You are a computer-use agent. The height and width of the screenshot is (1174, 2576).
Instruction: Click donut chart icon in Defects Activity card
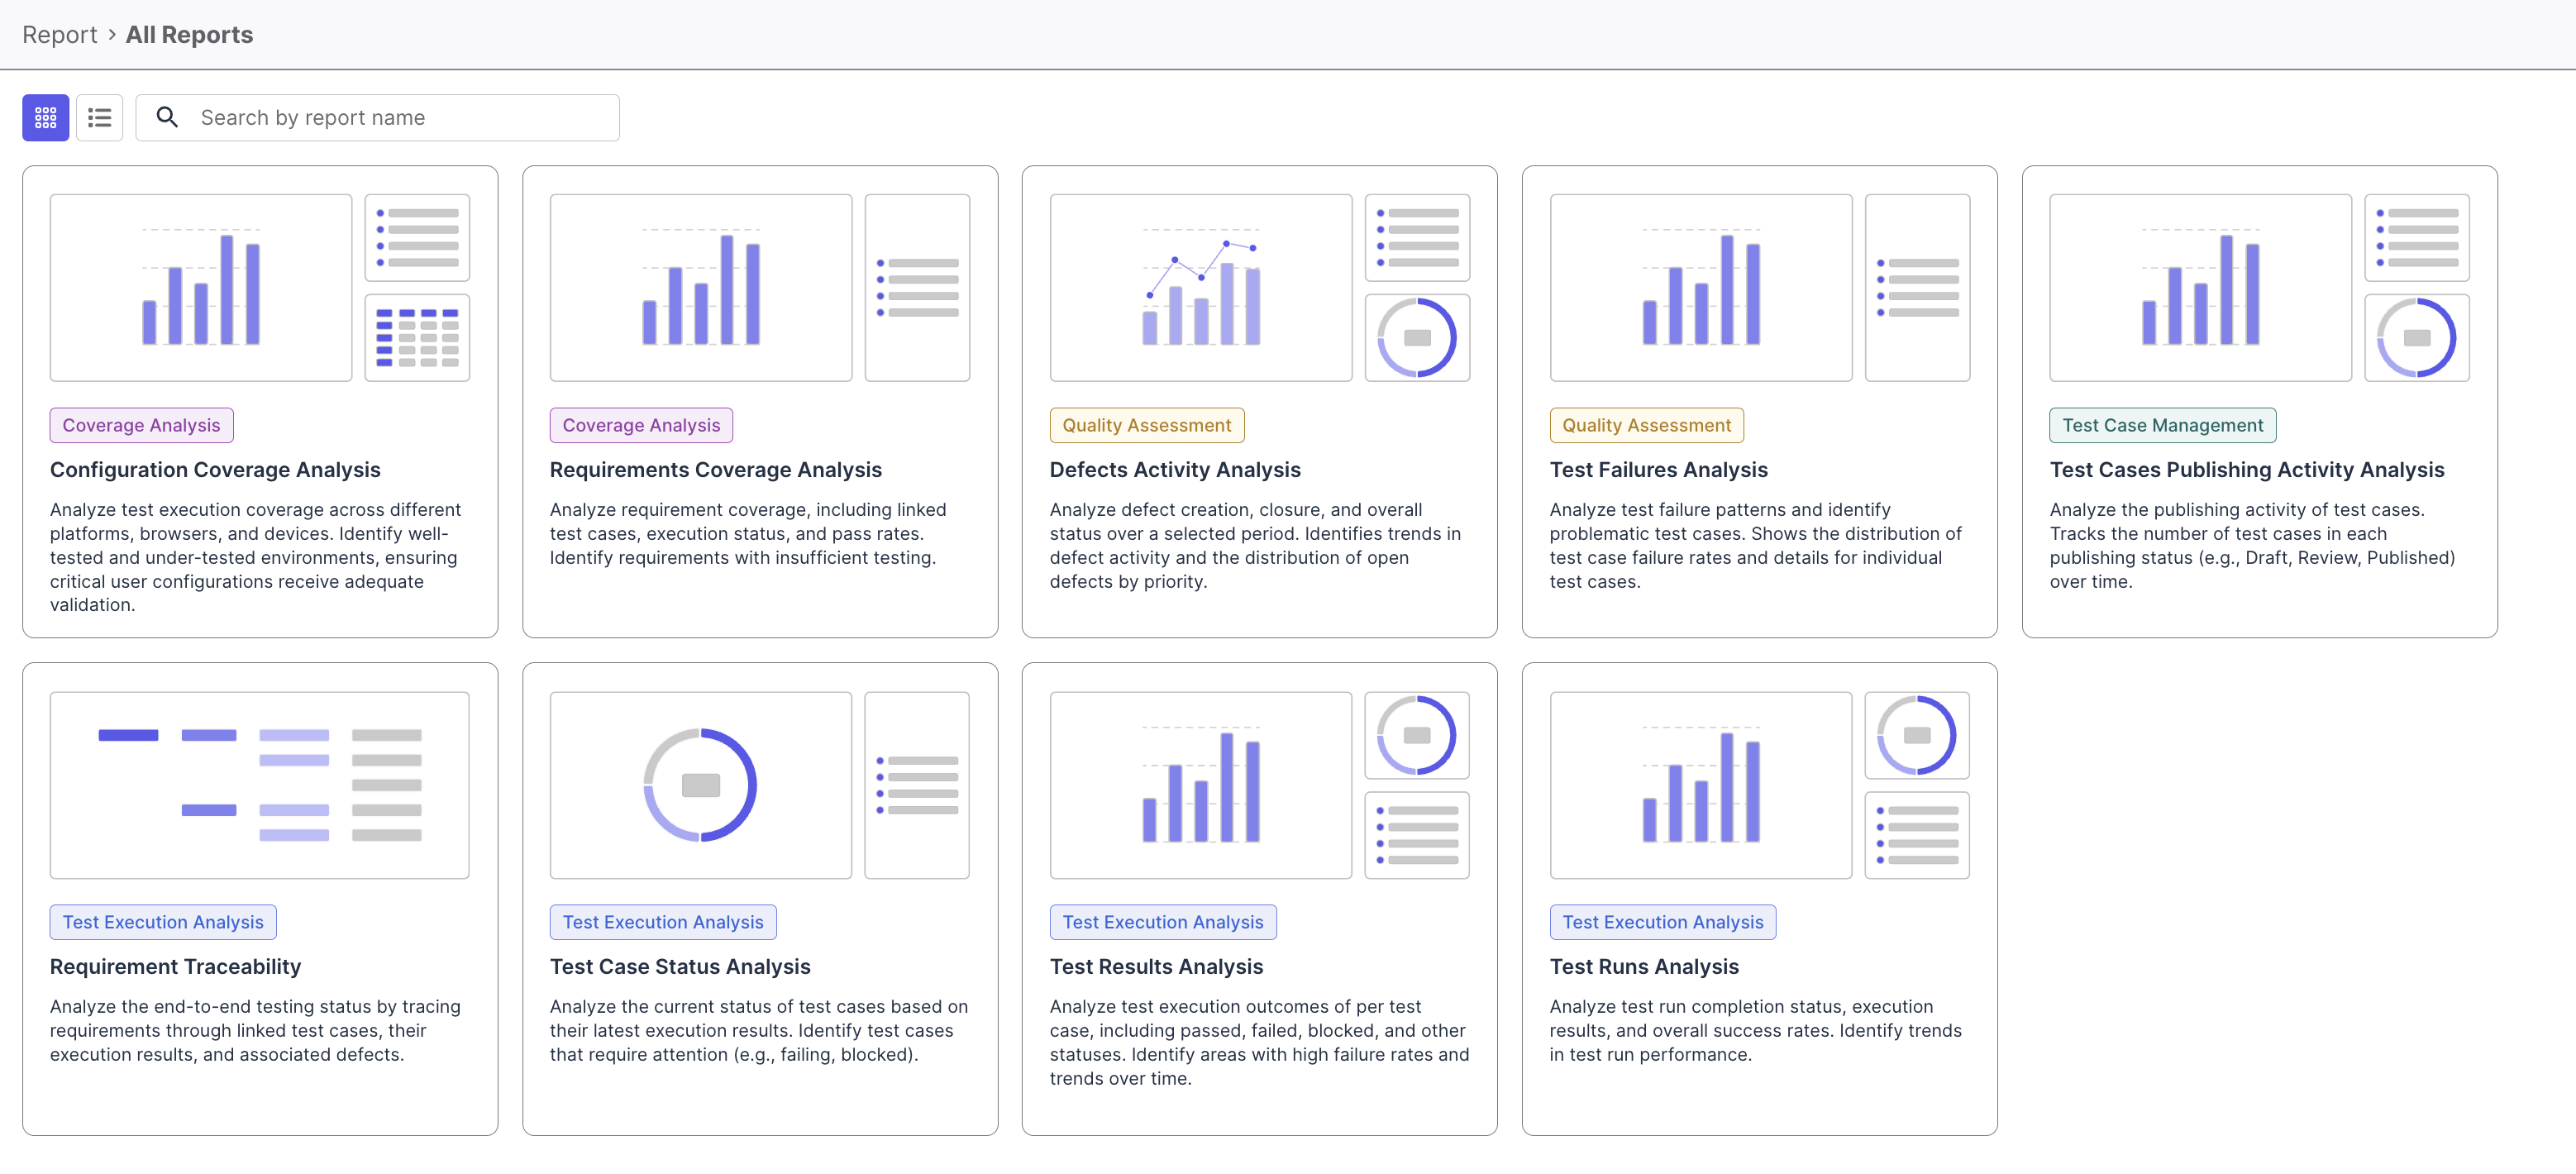pyautogui.click(x=1416, y=337)
